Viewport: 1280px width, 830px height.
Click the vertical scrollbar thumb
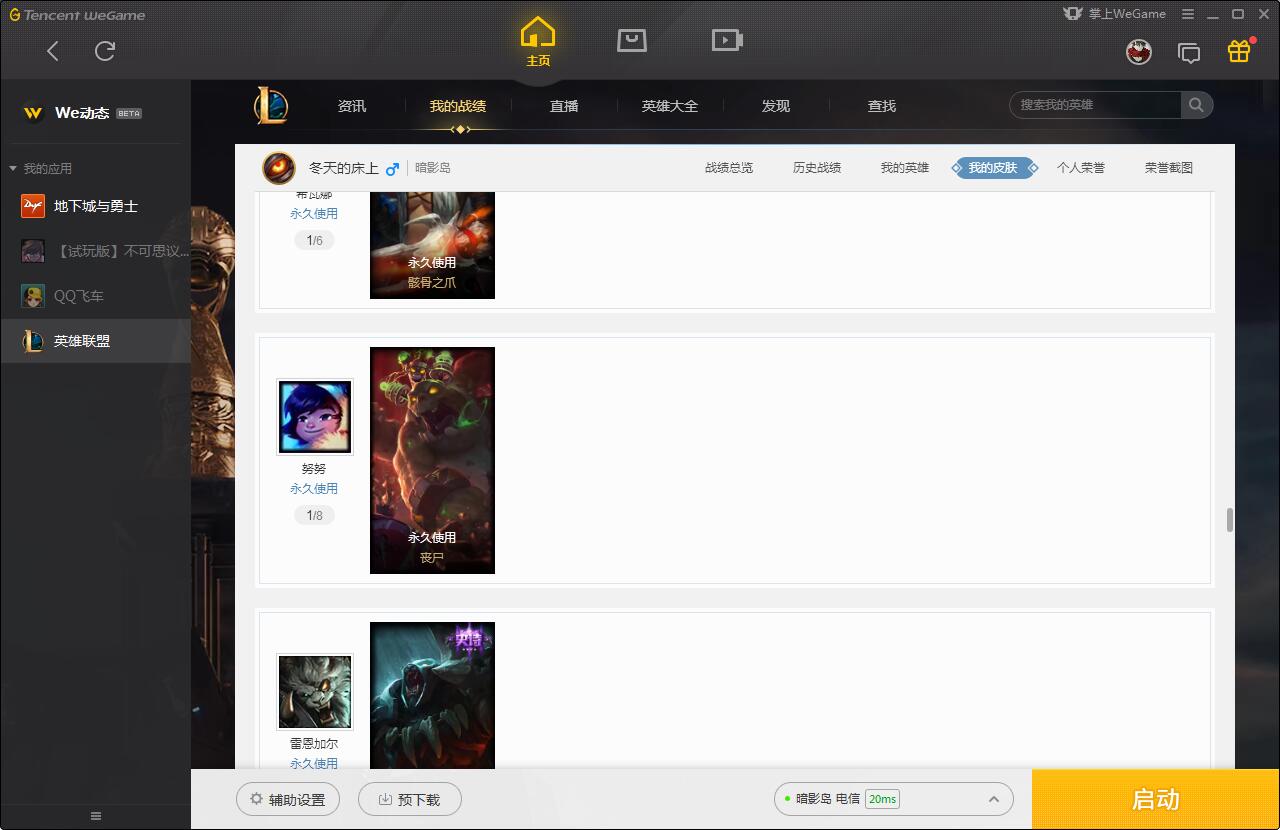point(1229,520)
